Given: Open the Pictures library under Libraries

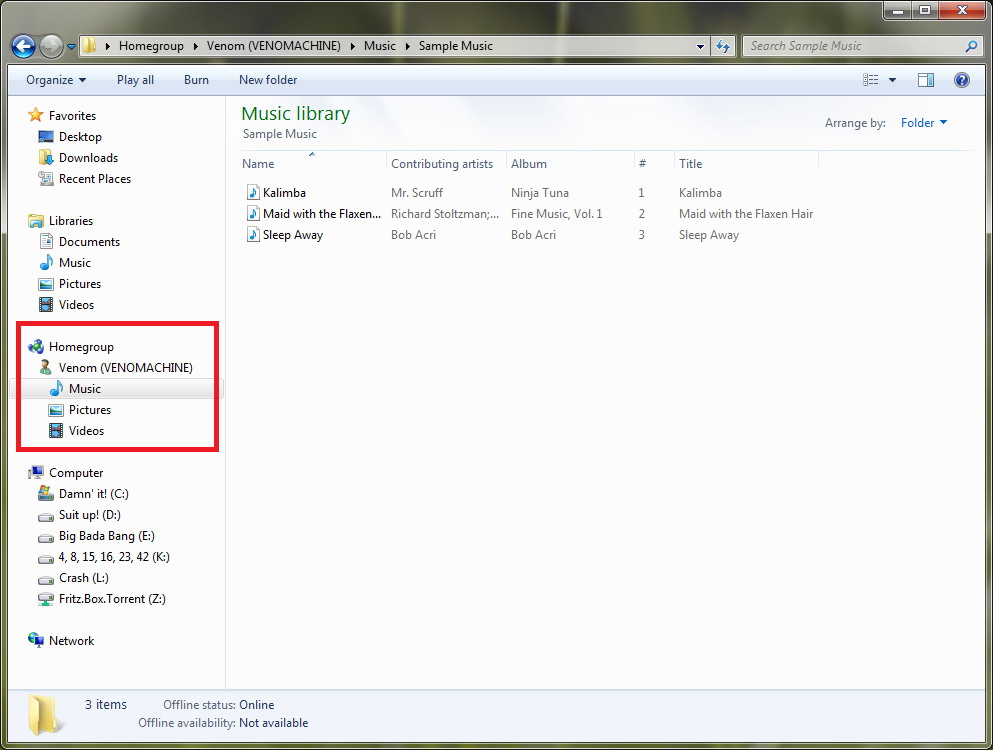Looking at the screenshot, I should pos(80,284).
